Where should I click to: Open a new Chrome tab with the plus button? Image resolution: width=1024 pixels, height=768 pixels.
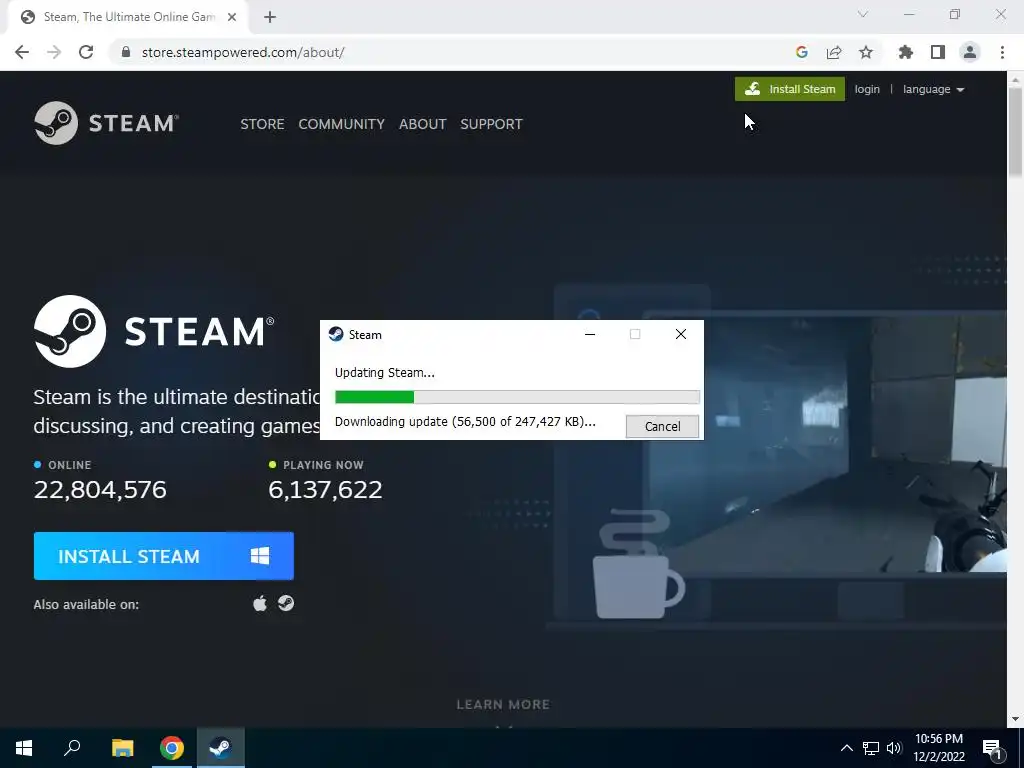click(x=270, y=17)
